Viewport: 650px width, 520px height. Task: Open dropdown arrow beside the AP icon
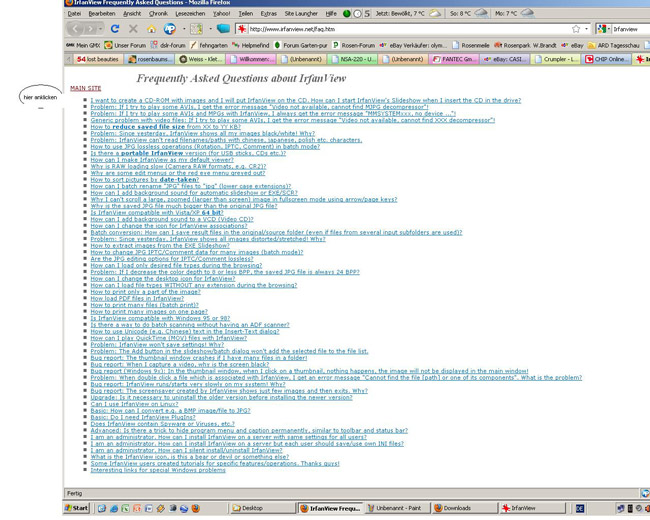tap(184, 29)
